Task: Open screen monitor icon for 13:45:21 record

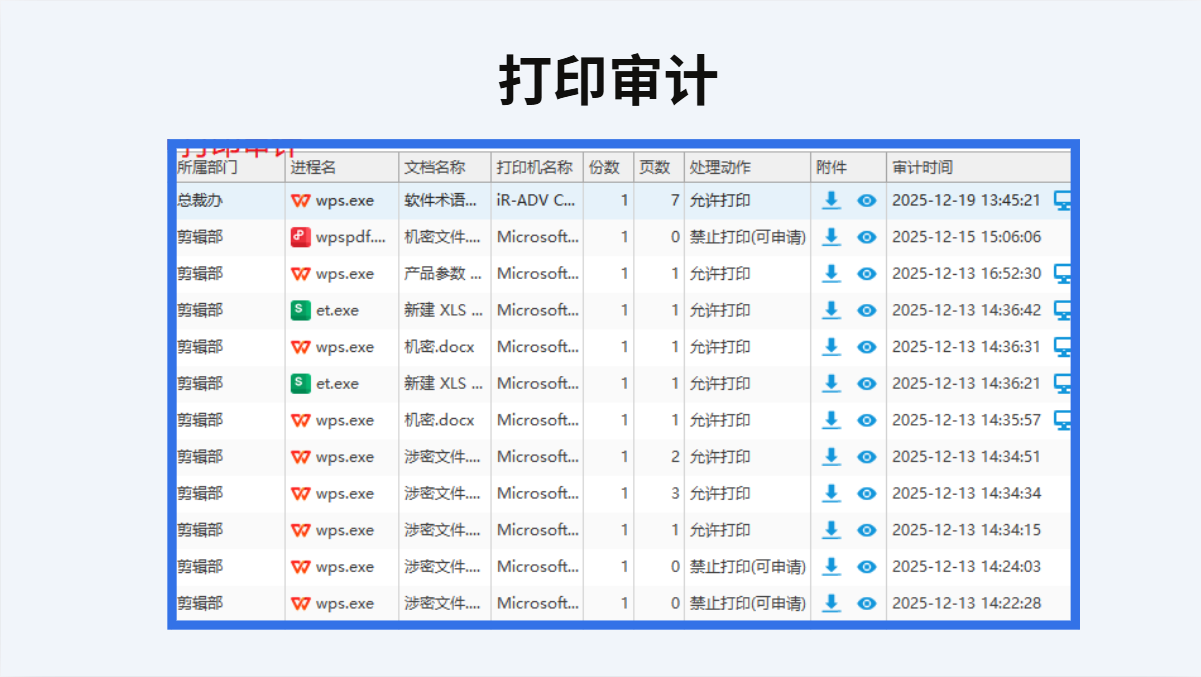Action: [1062, 201]
